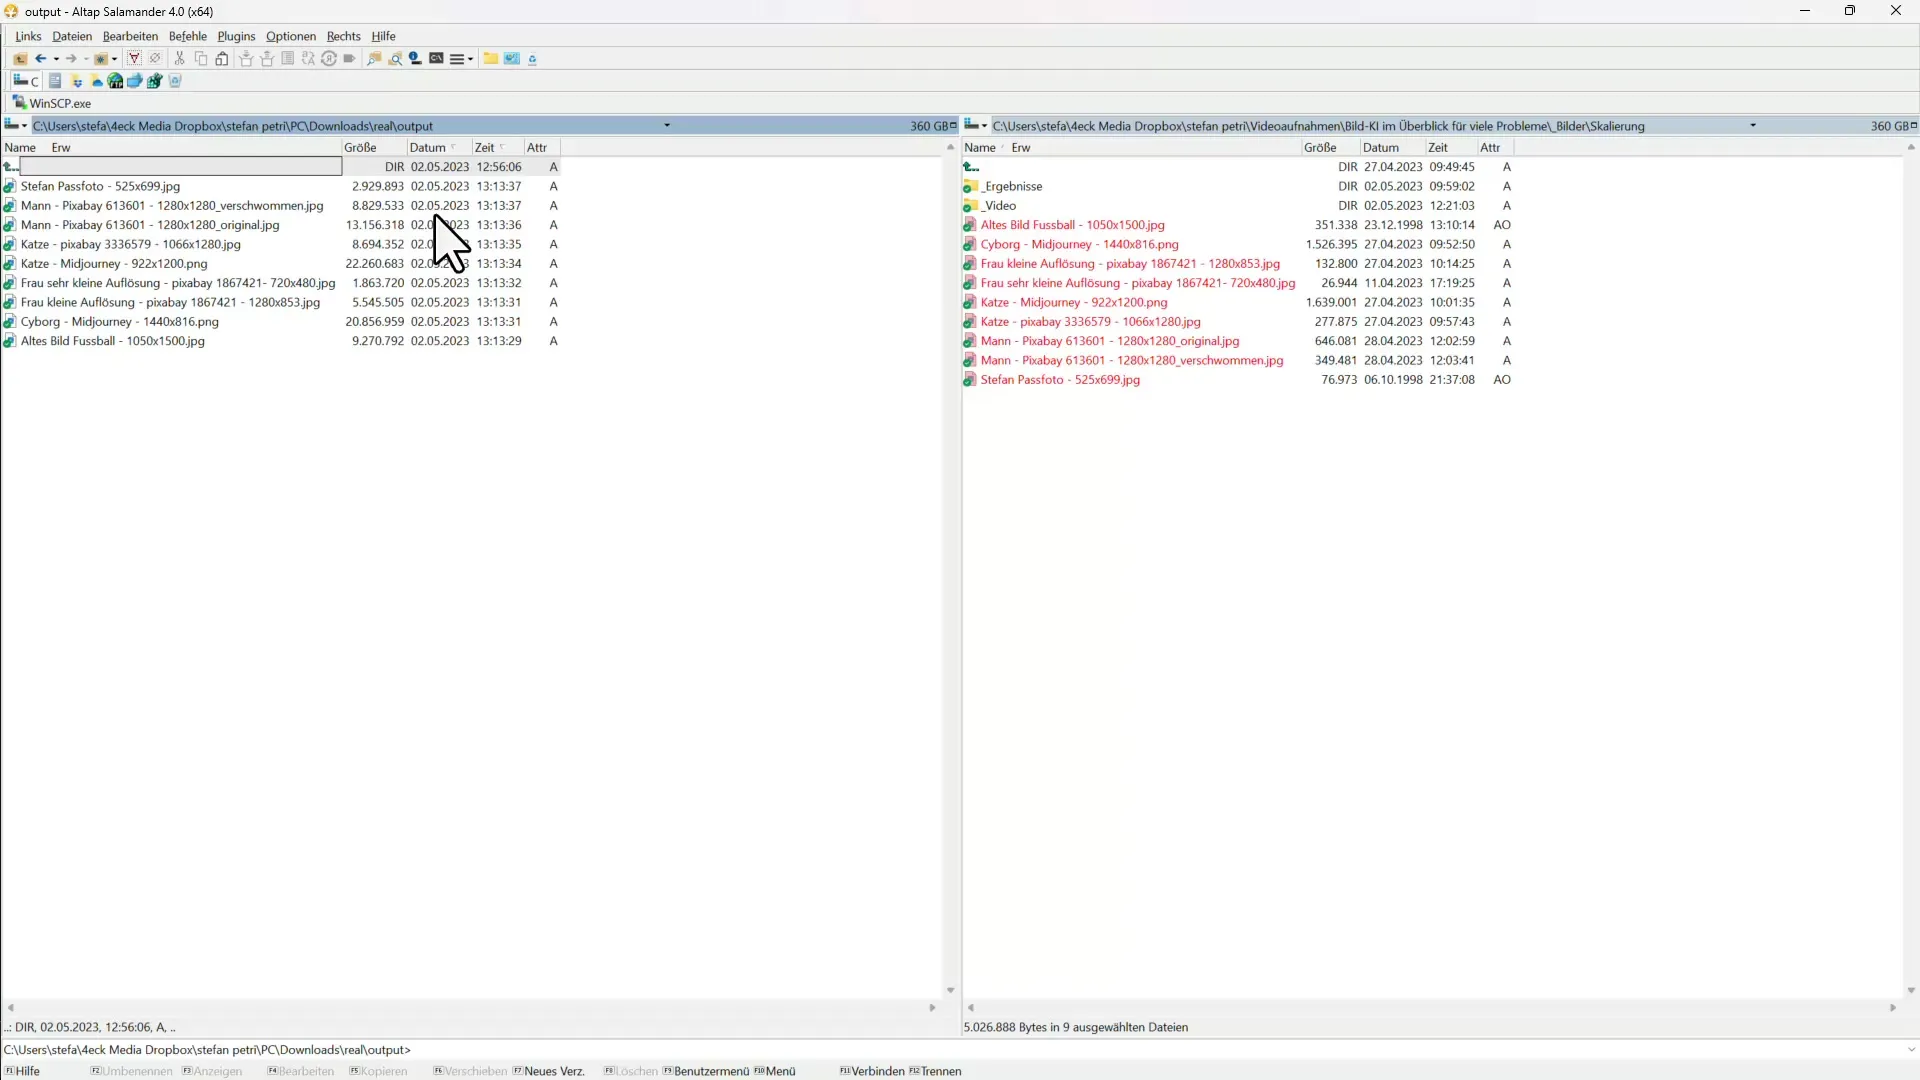Click F12 Trennen button
This screenshot has height=1080, width=1920.
click(x=936, y=1071)
